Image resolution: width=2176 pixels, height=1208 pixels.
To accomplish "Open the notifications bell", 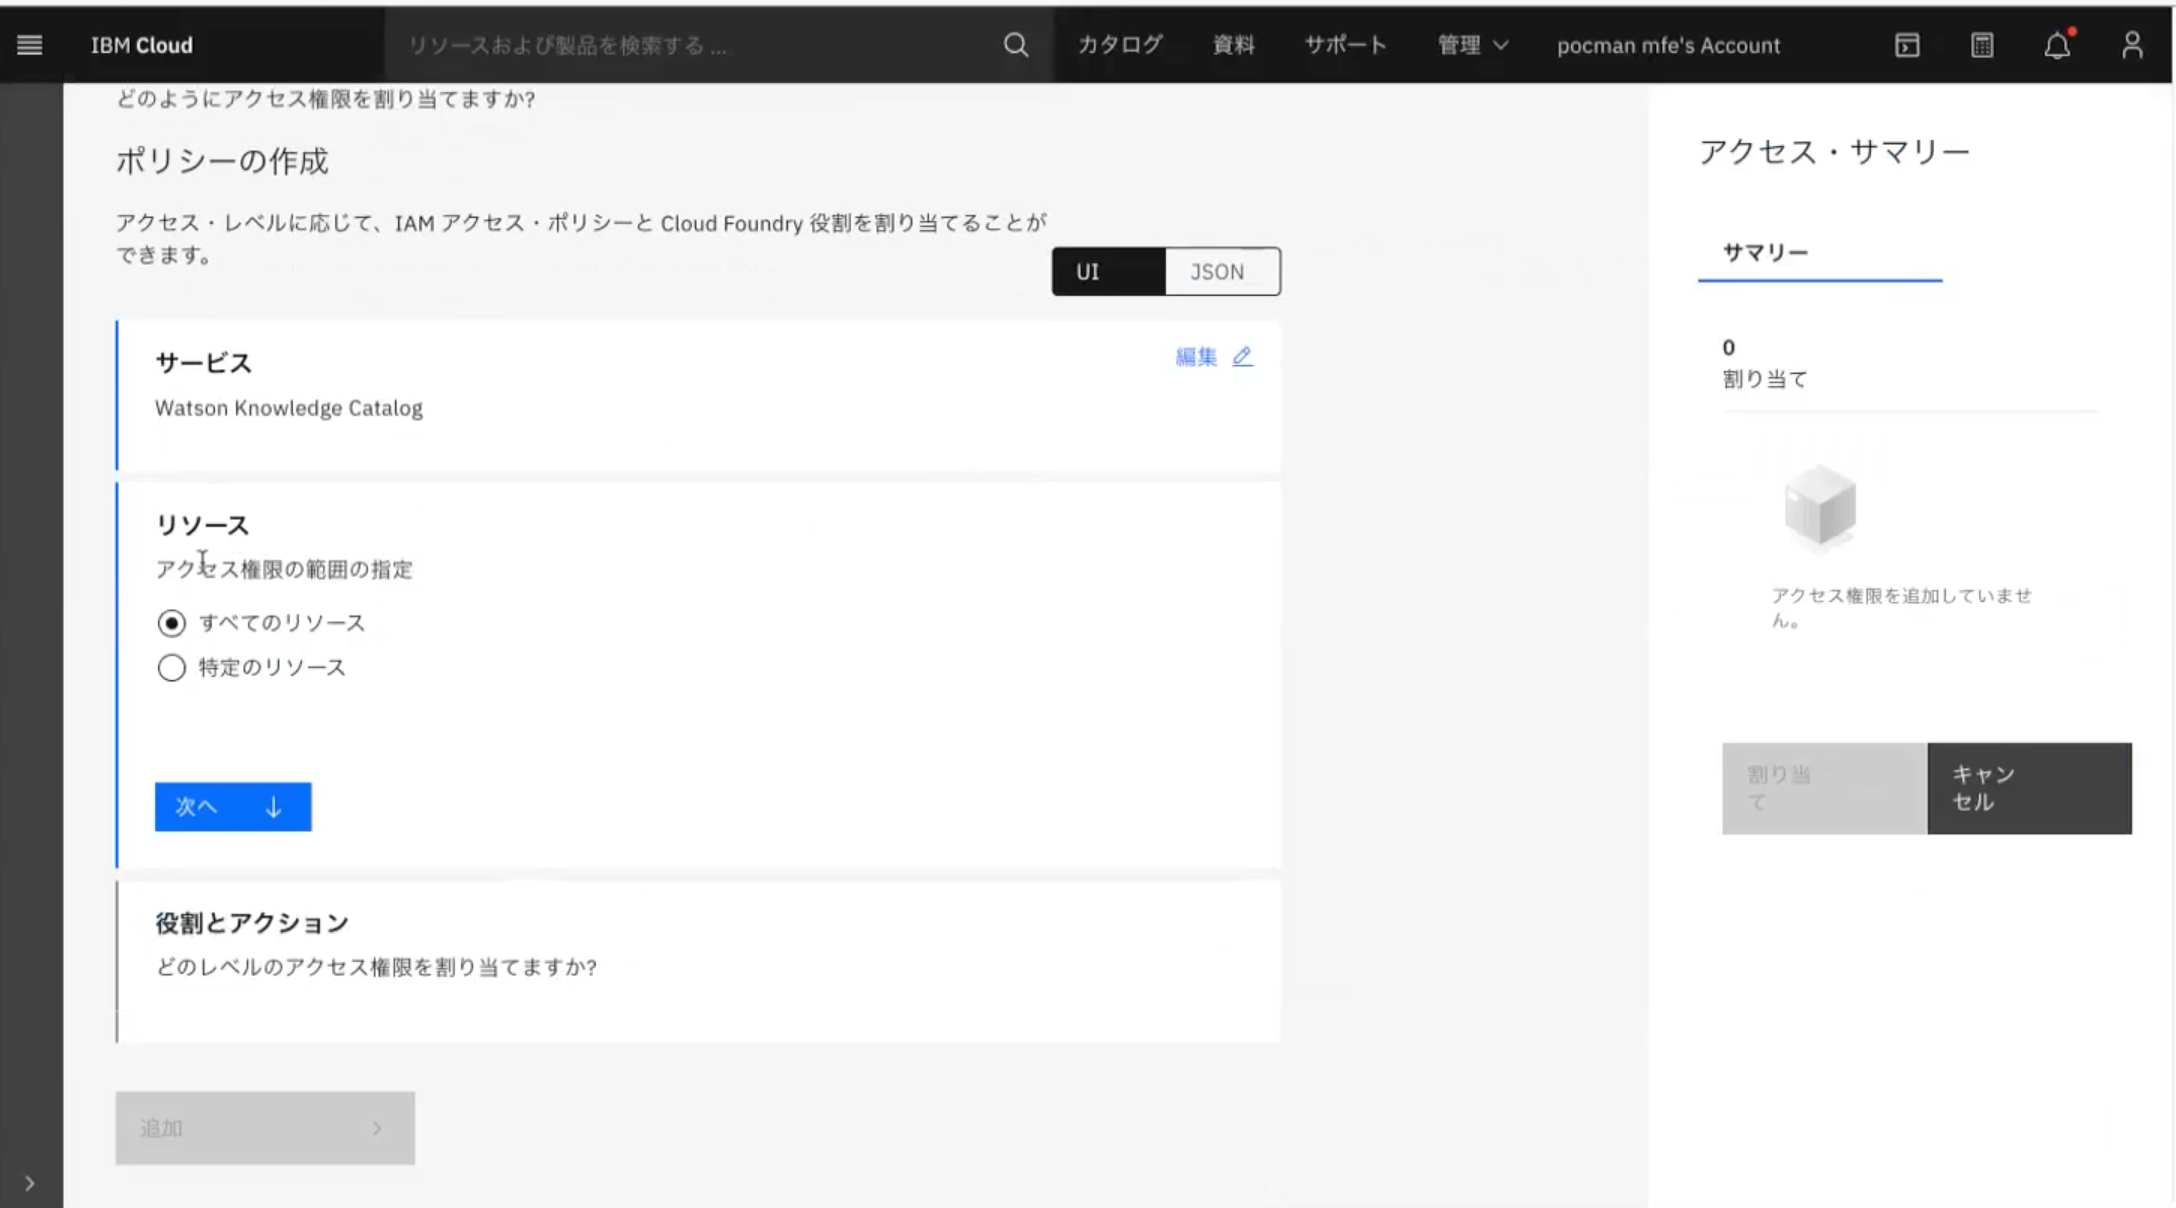I will coord(2057,45).
